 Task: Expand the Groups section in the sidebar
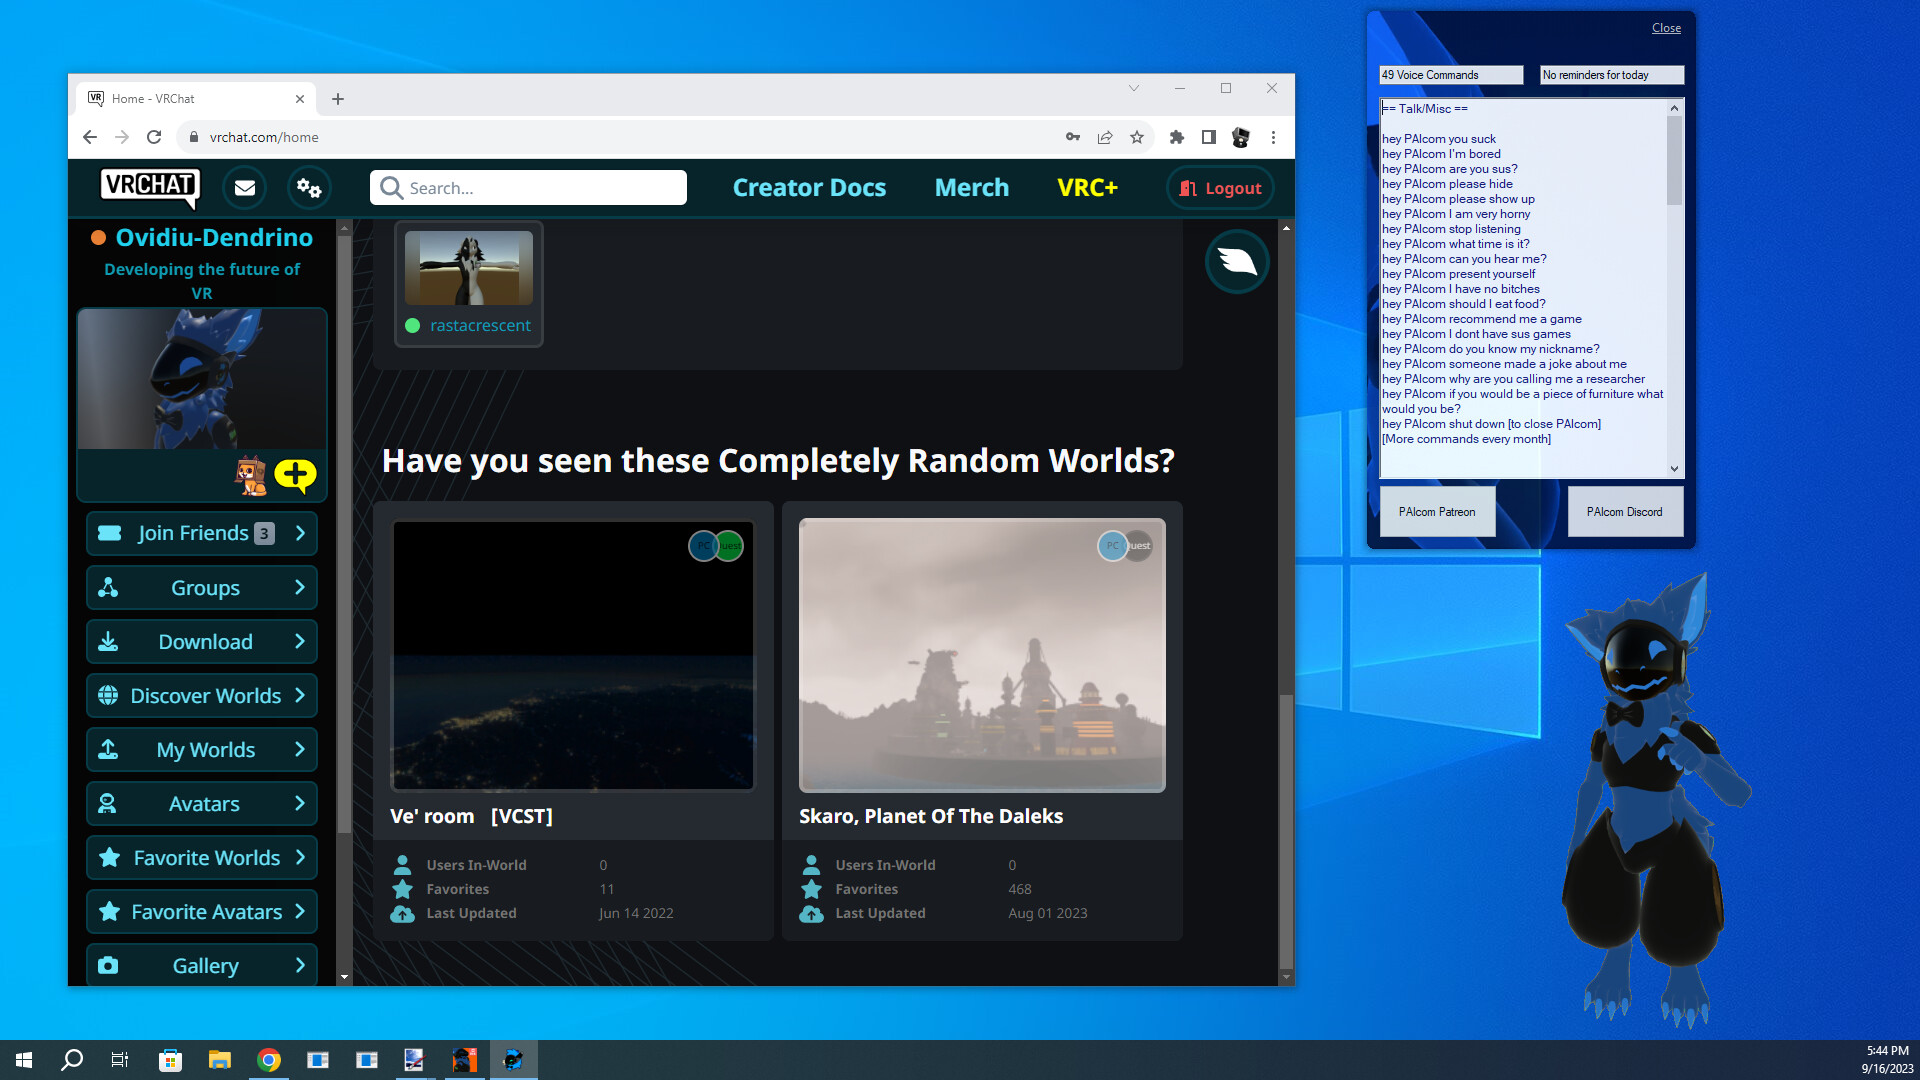pos(201,587)
